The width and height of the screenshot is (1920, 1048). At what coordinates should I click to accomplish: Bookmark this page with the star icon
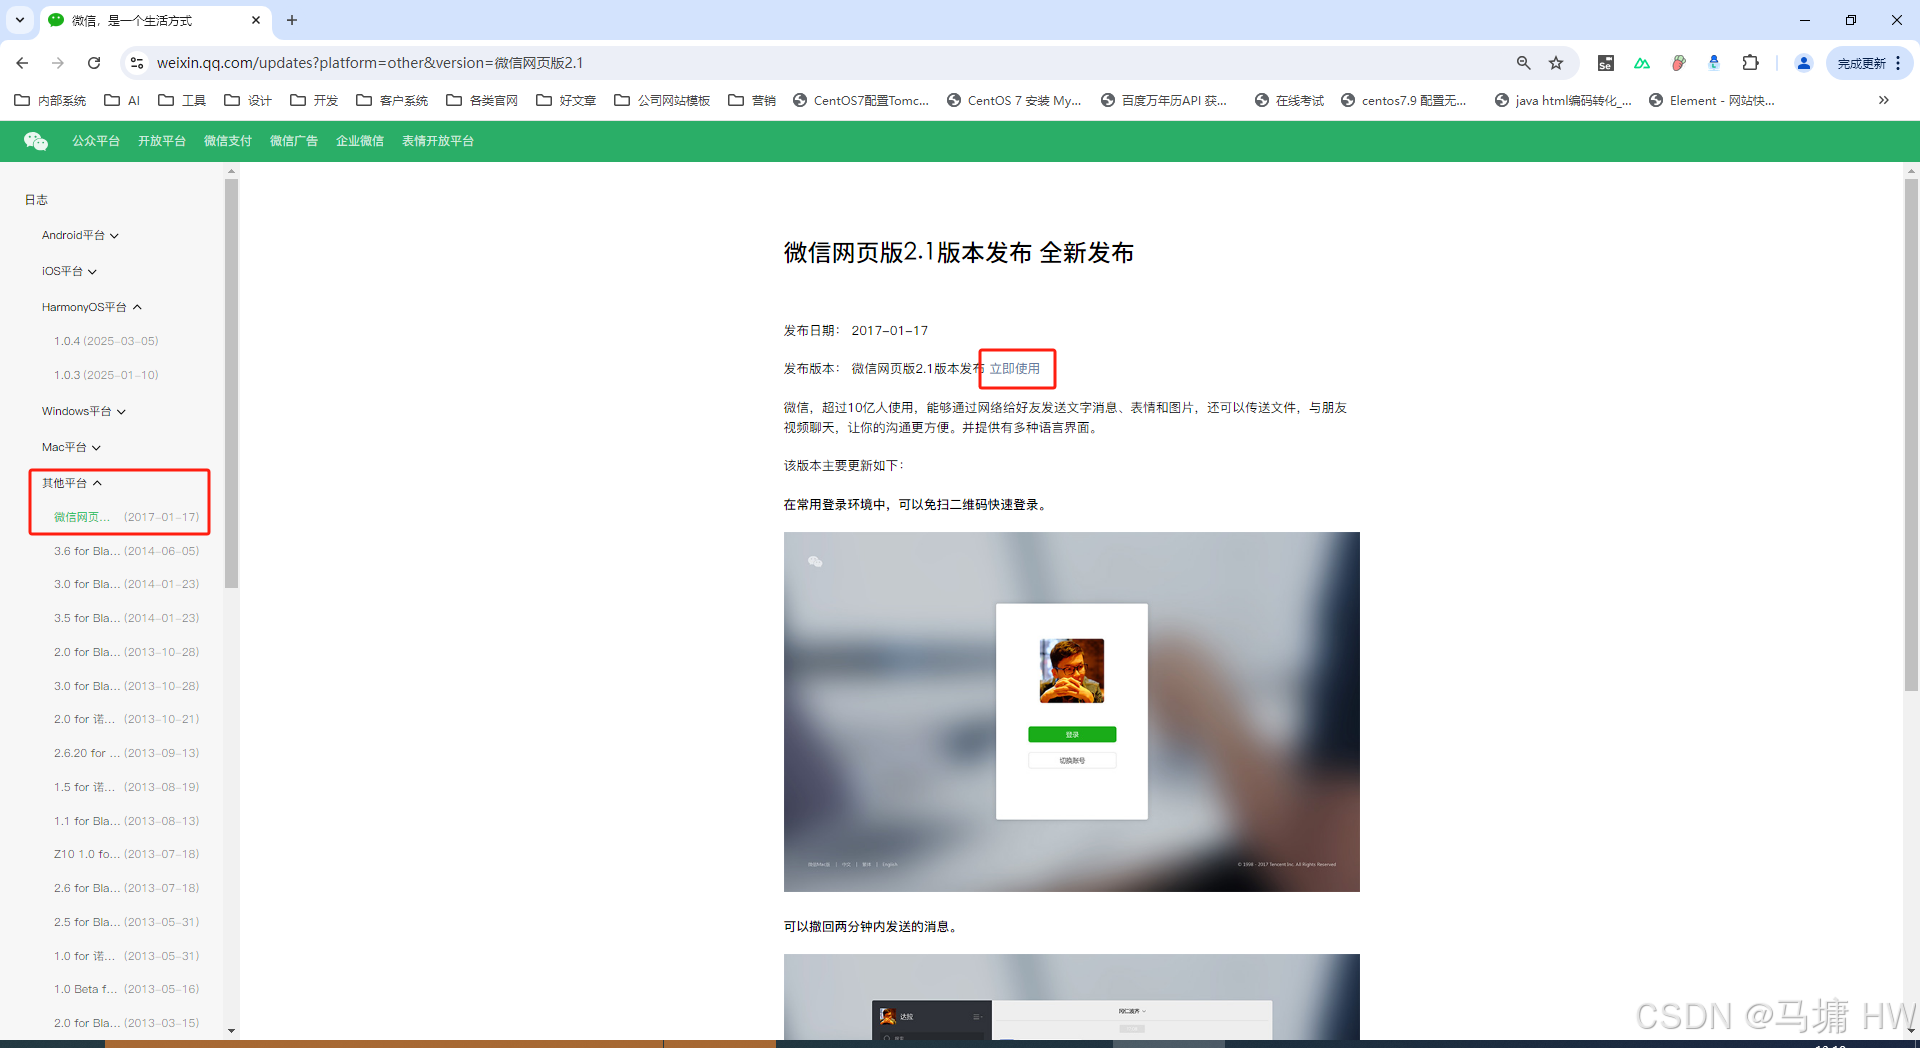(1557, 62)
